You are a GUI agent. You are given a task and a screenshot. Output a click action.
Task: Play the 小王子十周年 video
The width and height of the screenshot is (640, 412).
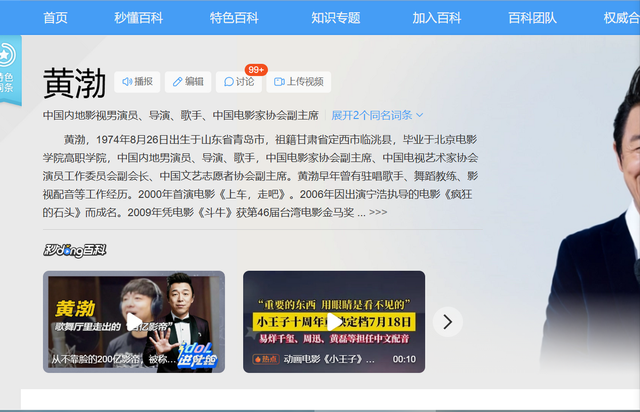[334, 322]
